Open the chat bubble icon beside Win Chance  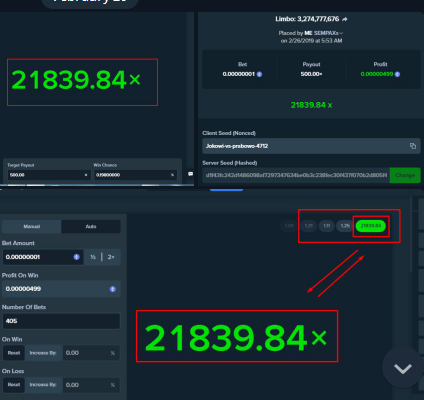pyautogui.click(x=190, y=174)
